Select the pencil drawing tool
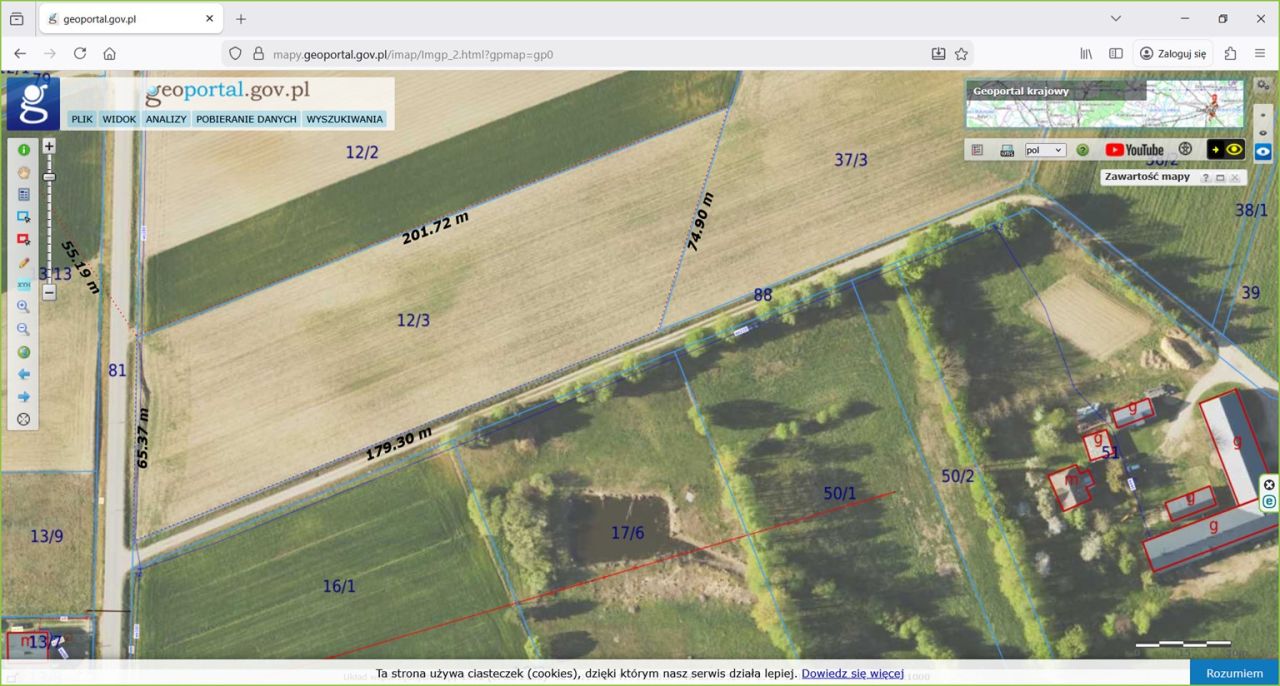1280x686 pixels. [24, 263]
